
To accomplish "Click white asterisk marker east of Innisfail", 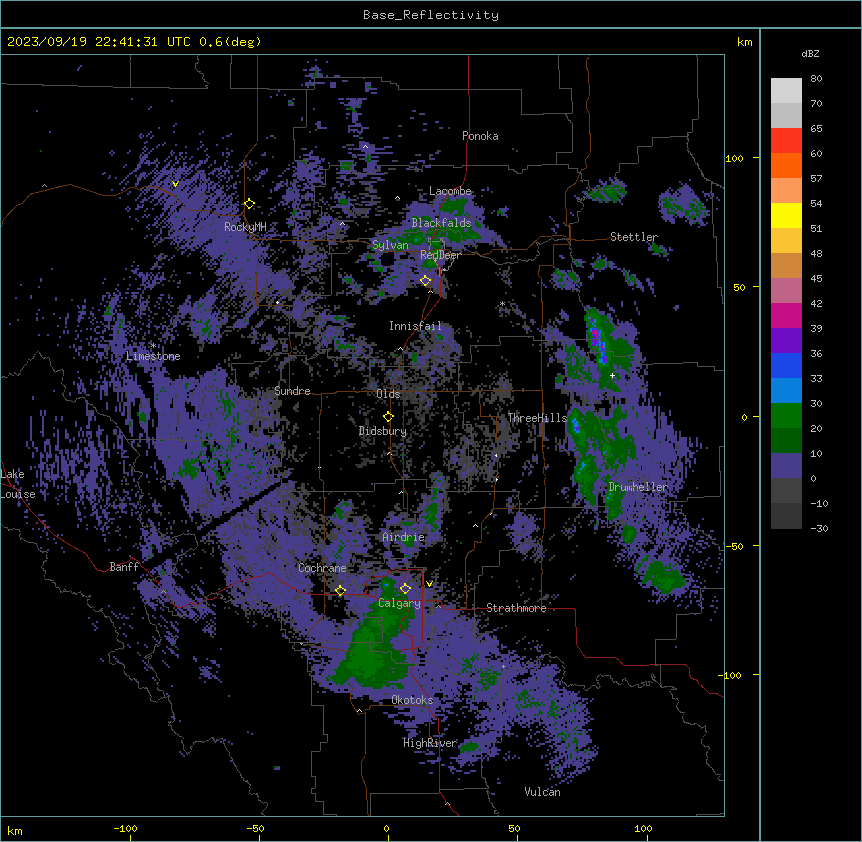I will (502, 303).
